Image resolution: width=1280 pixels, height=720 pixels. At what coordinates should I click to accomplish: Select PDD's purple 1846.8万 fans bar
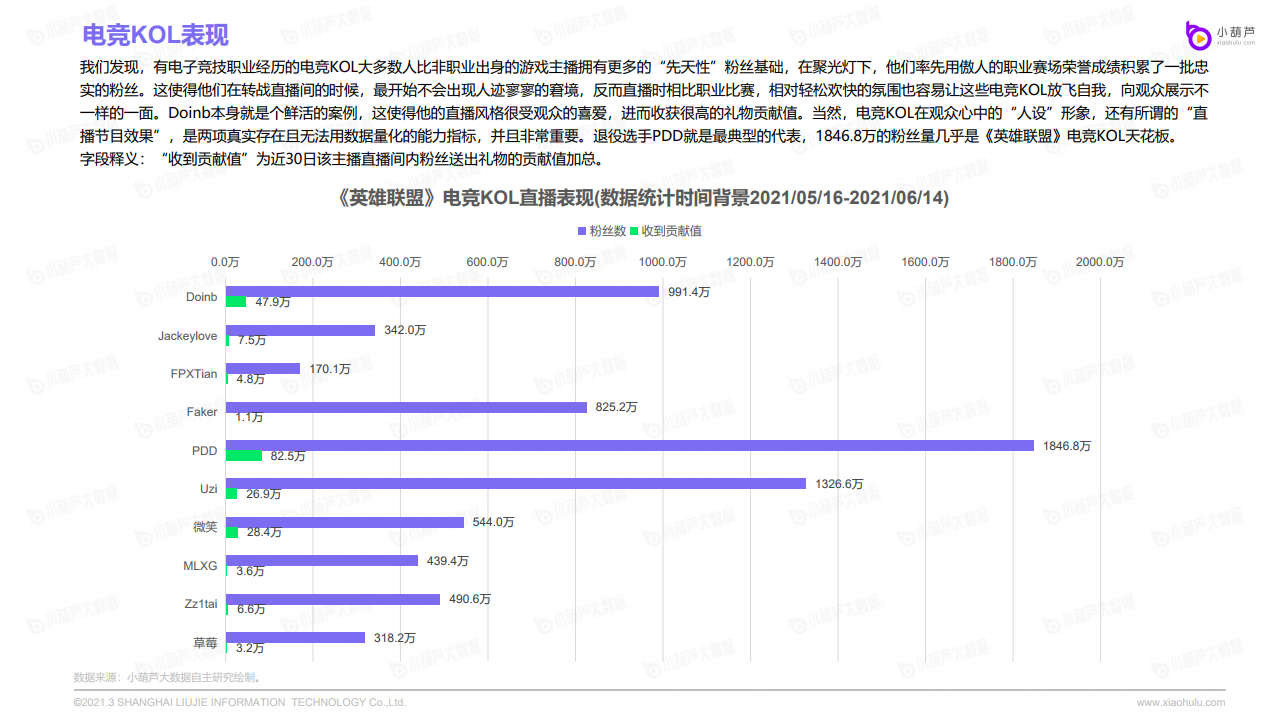630,445
